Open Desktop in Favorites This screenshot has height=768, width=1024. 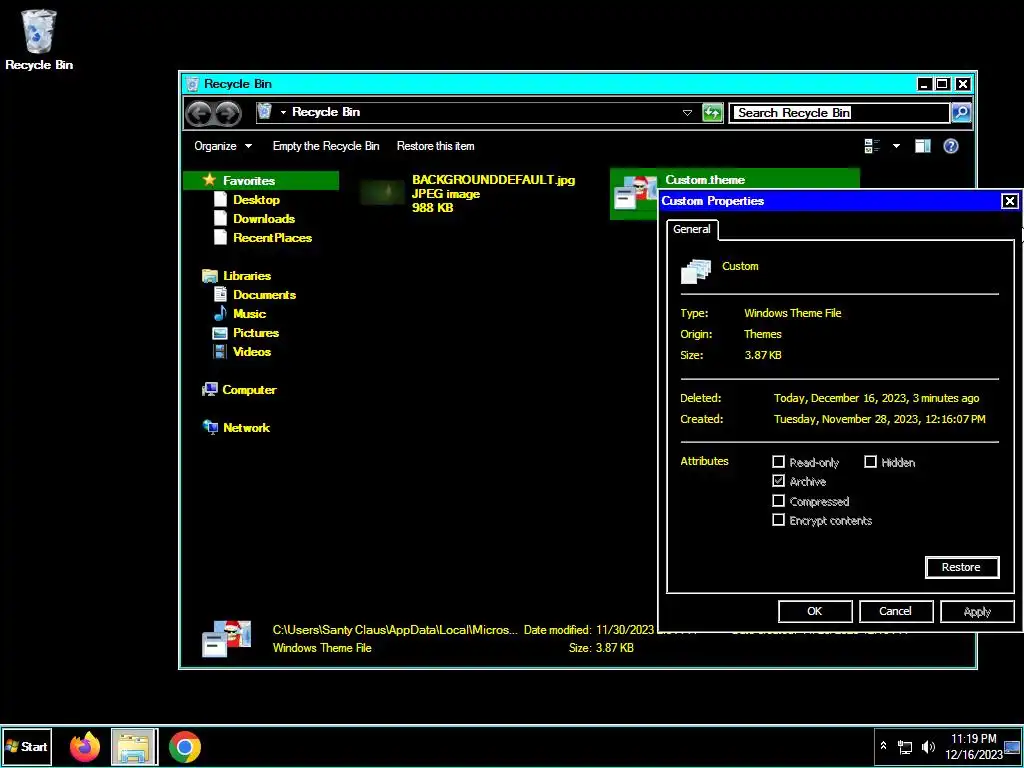point(256,200)
